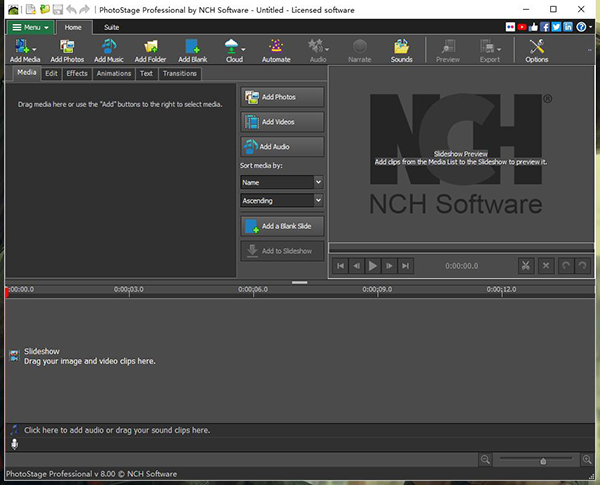
Task: Click the Add Audio button
Action: (282, 147)
